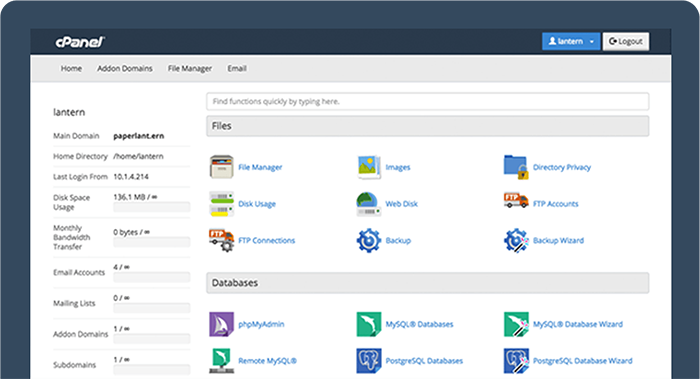Go to the Home menu item
The image size is (700, 379).
coord(71,68)
